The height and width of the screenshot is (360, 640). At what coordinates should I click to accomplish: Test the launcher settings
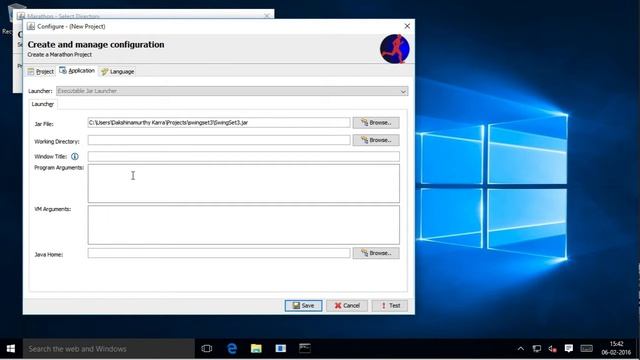pyautogui.click(x=390, y=305)
